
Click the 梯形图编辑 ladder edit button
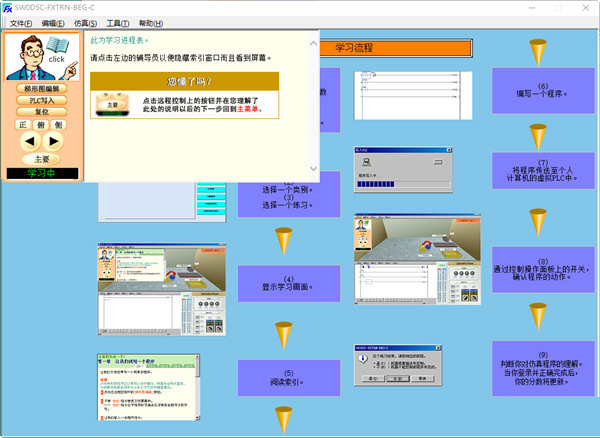[x=41, y=89]
